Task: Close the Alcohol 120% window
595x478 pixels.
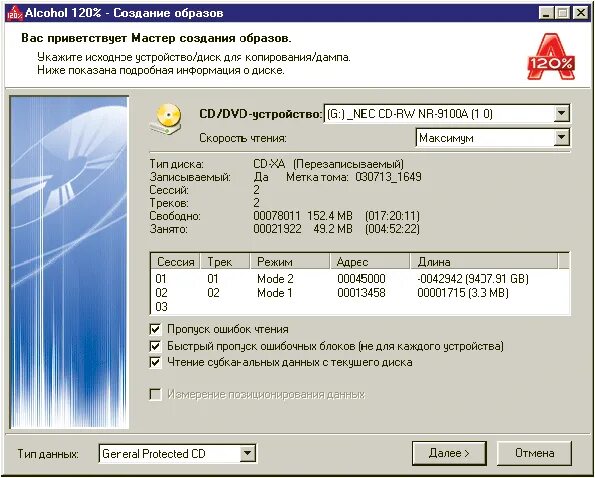Action: click(x=581, y=14)
